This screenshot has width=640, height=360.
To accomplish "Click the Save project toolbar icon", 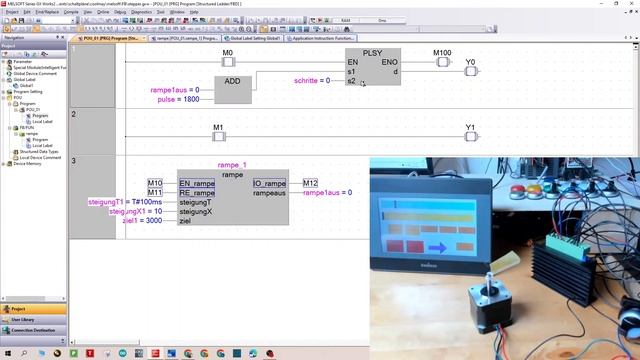I will 21,20.
